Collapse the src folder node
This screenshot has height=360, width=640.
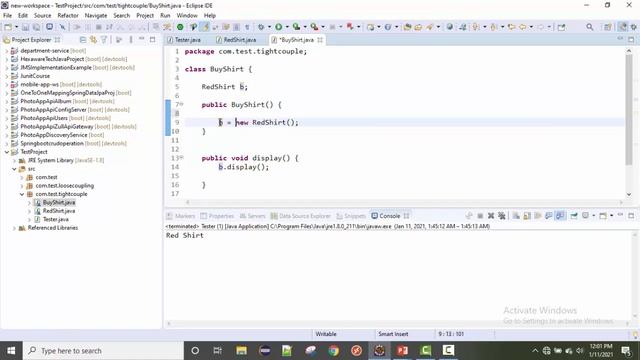(14, 169)
